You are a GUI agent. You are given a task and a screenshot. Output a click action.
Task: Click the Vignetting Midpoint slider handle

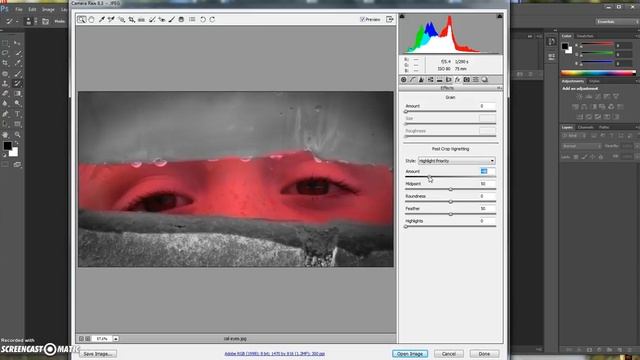click(x=451, y=189)
